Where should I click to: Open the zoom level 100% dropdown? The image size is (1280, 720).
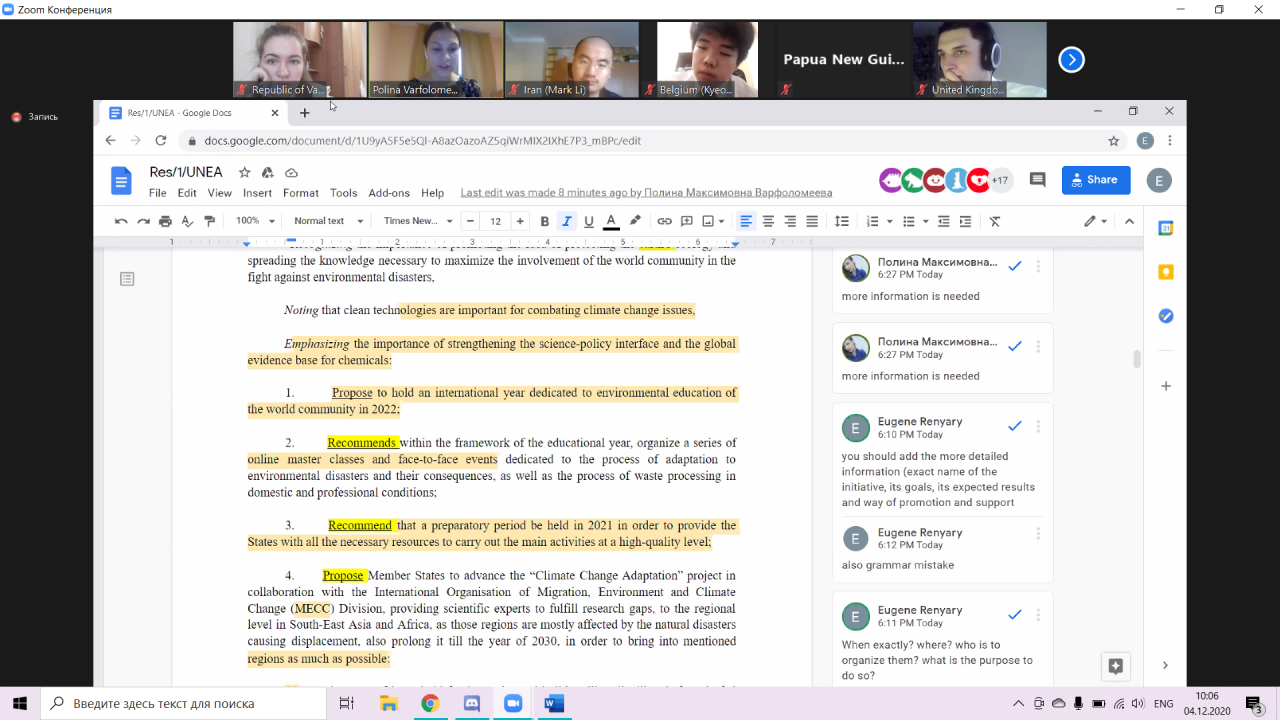click(254, 221)
